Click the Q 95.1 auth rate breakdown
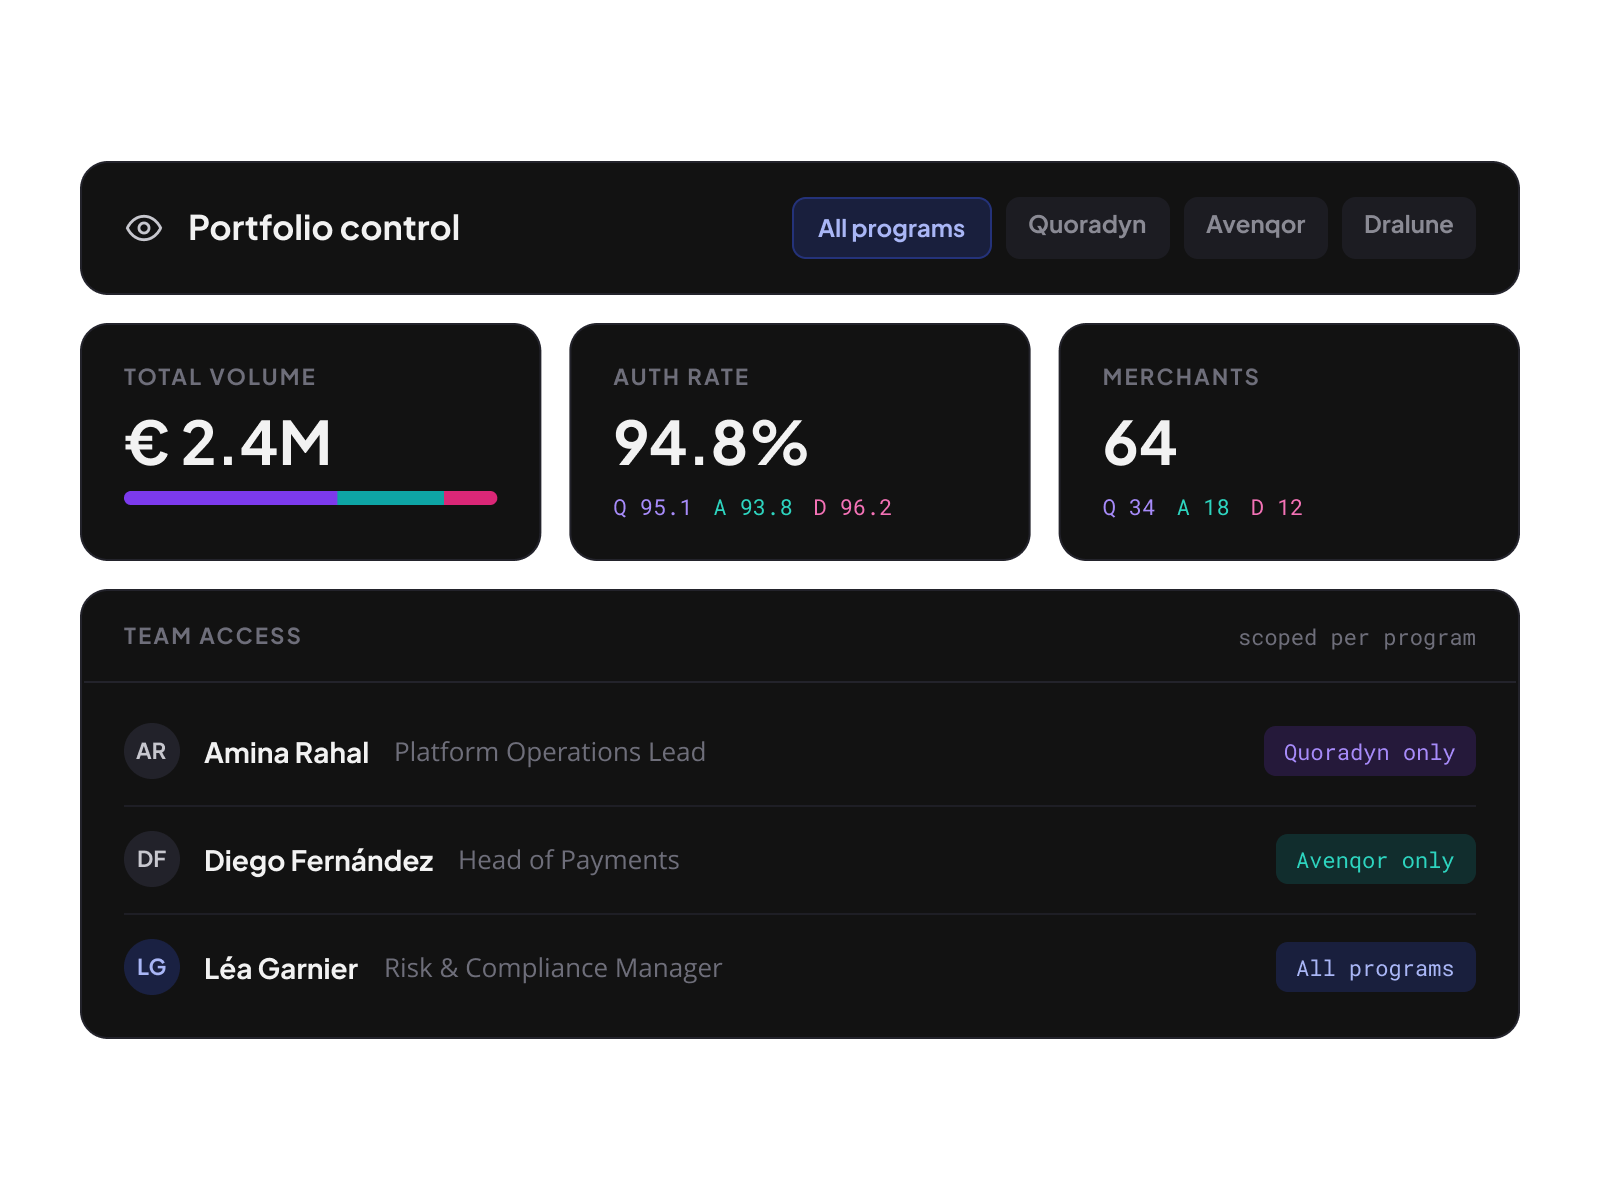The height and width of the screenshot is (1200, 1600). [652, 508]
